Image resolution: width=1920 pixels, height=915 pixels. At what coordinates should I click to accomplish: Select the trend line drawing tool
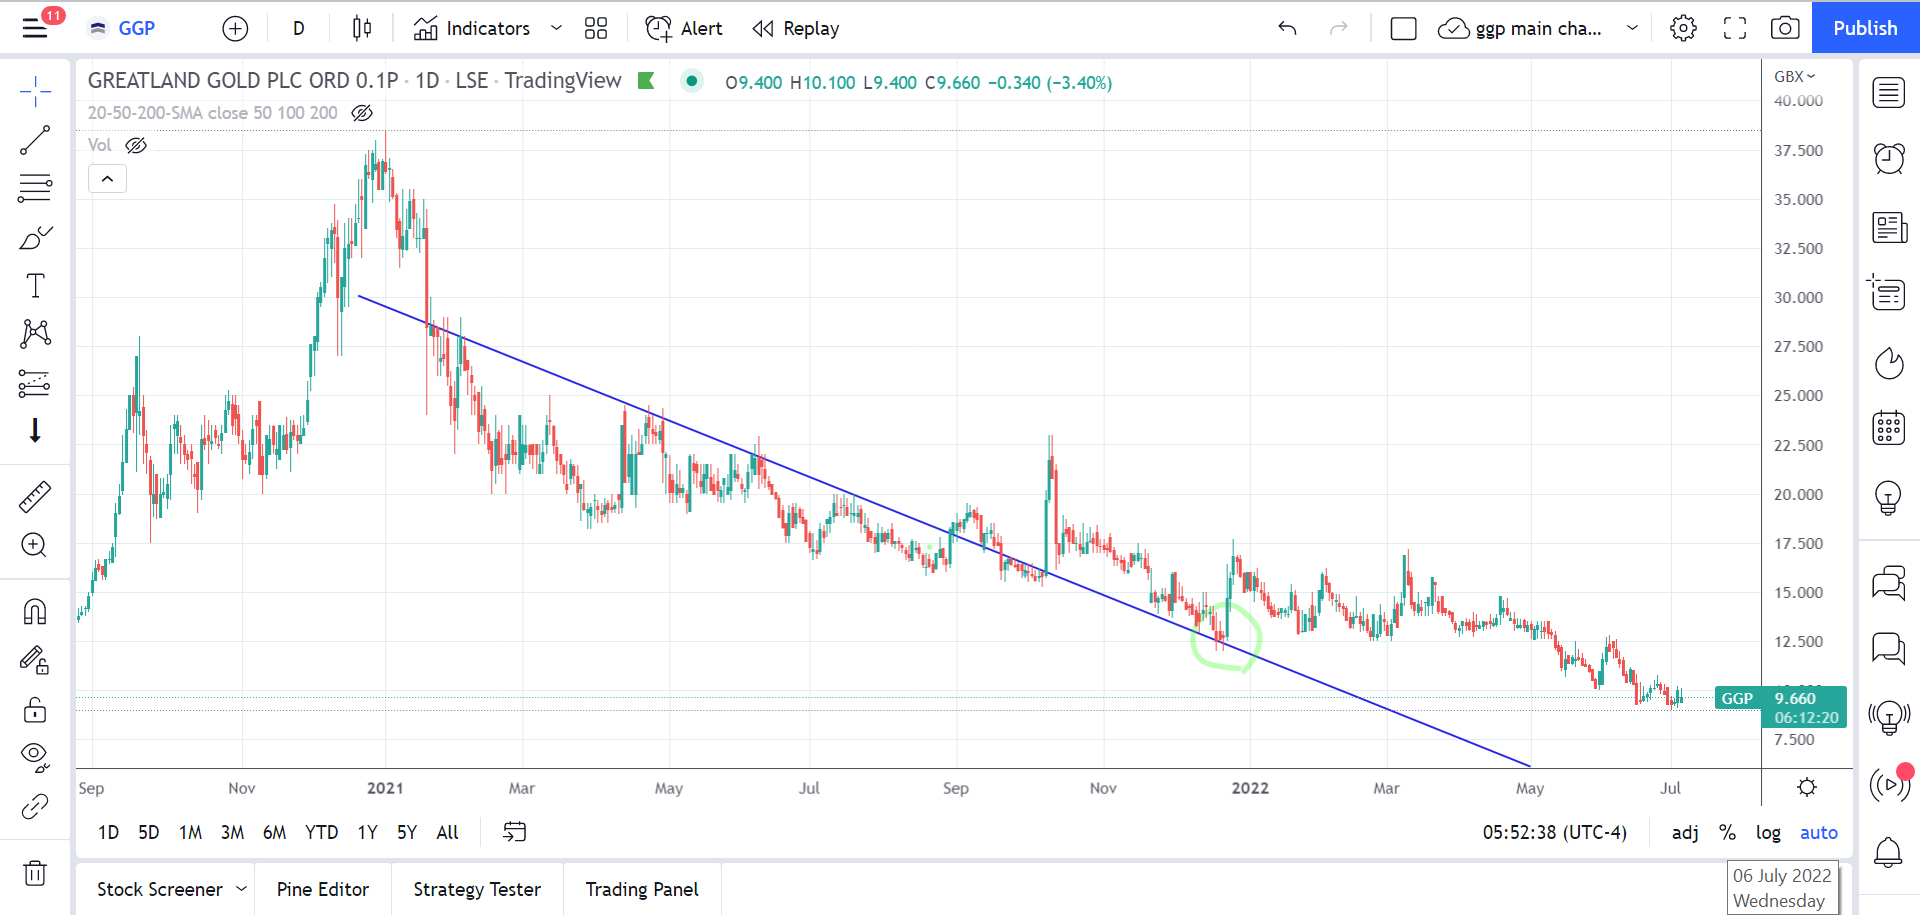(35, 140)
